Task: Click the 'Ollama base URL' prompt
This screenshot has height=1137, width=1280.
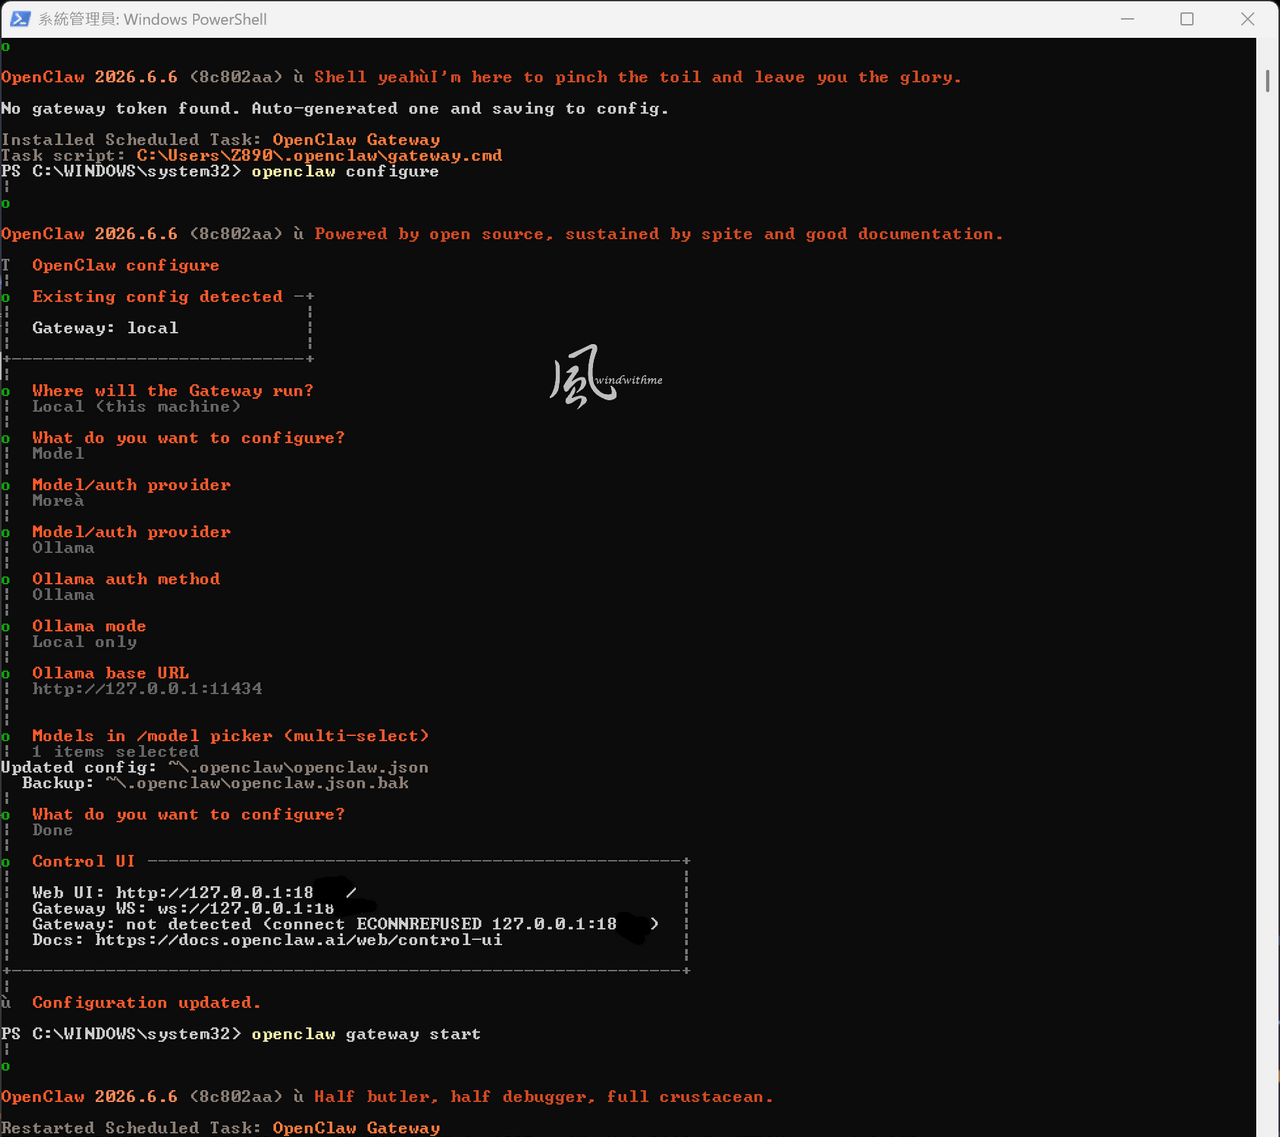Action: 110,672
